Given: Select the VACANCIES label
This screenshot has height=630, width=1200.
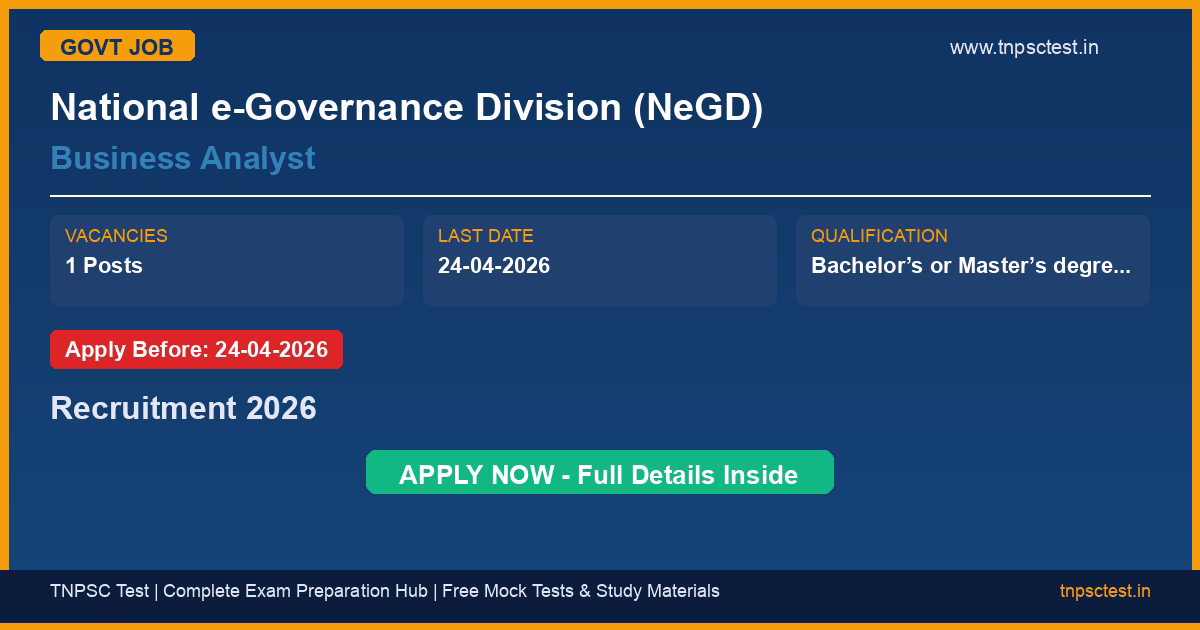Looking at the screenshot, I should pyautogui.click(x=116, y=236).
